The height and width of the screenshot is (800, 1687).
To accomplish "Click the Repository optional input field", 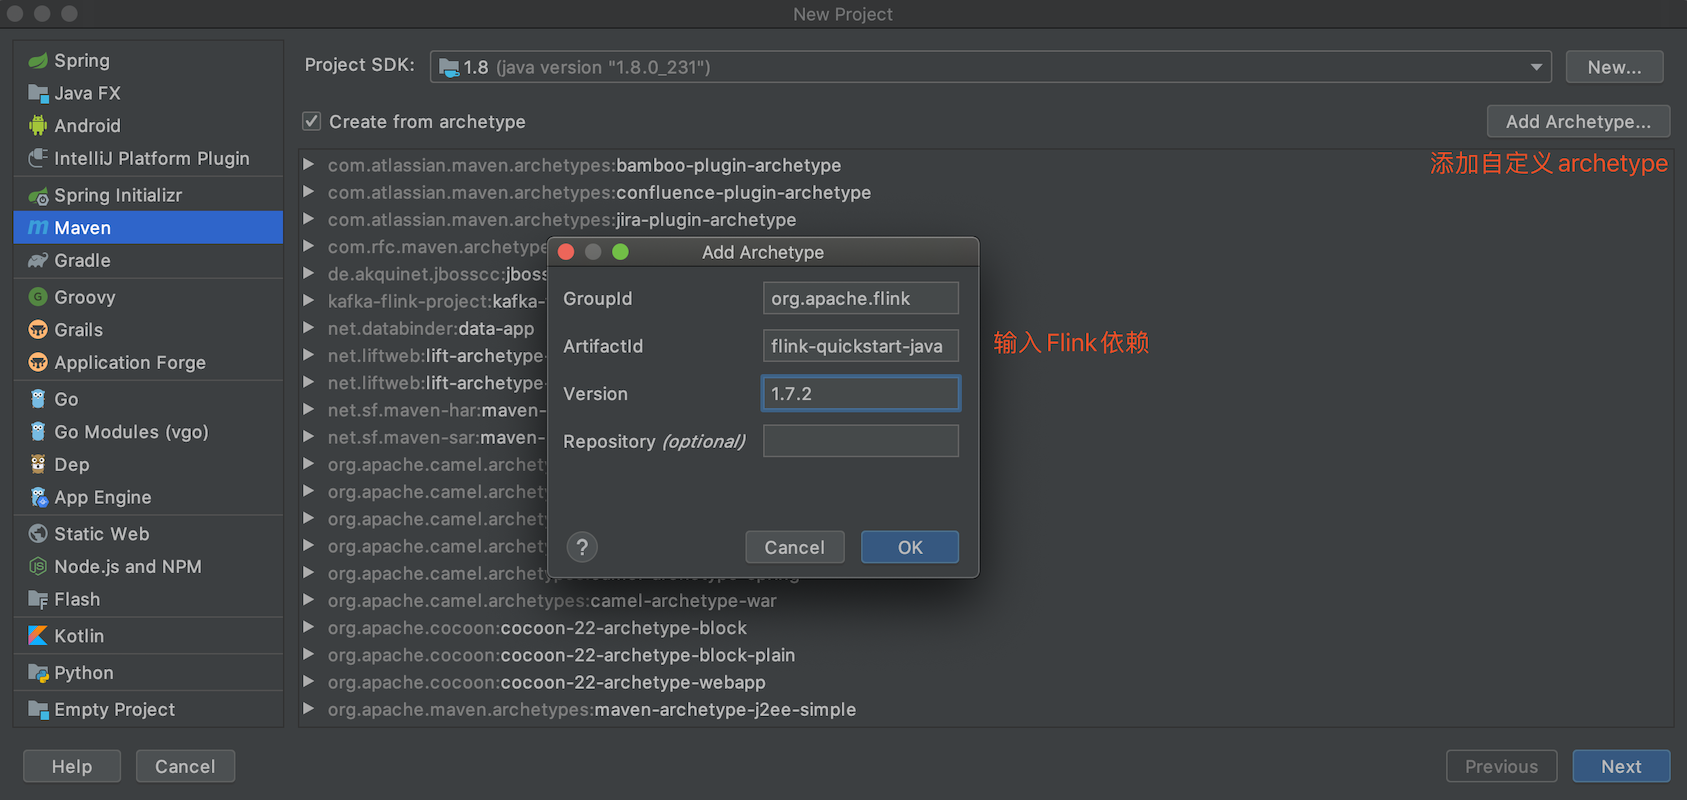I will click(x=860, y=441).
